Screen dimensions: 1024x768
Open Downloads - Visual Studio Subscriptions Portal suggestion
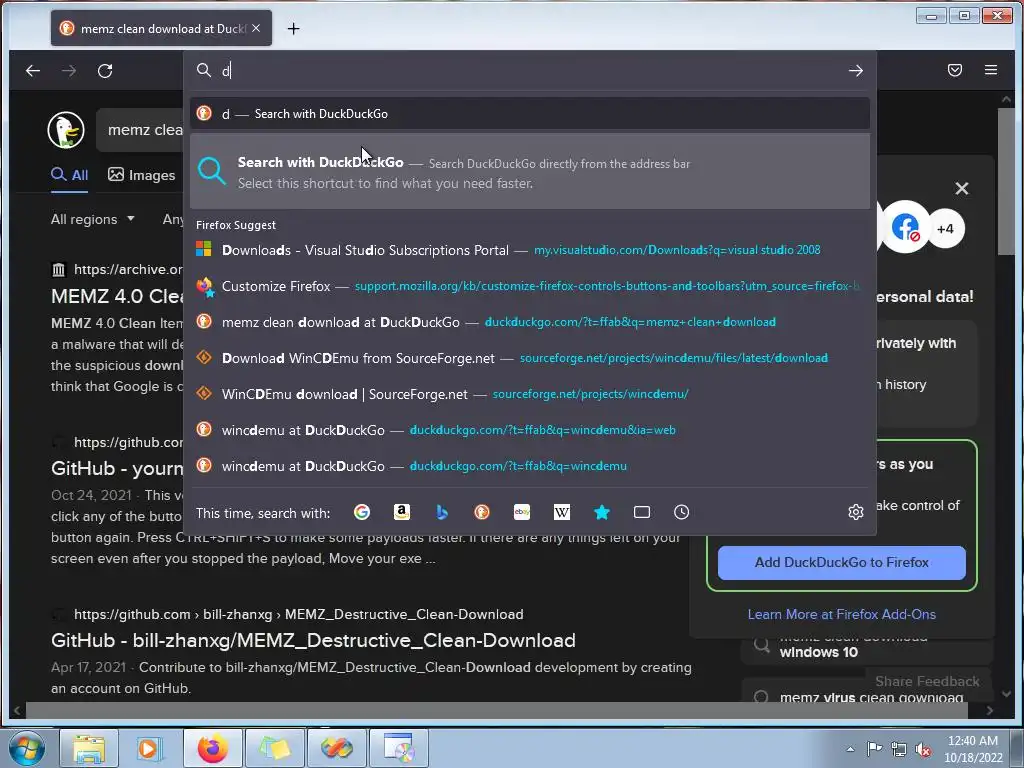(530, 250)
